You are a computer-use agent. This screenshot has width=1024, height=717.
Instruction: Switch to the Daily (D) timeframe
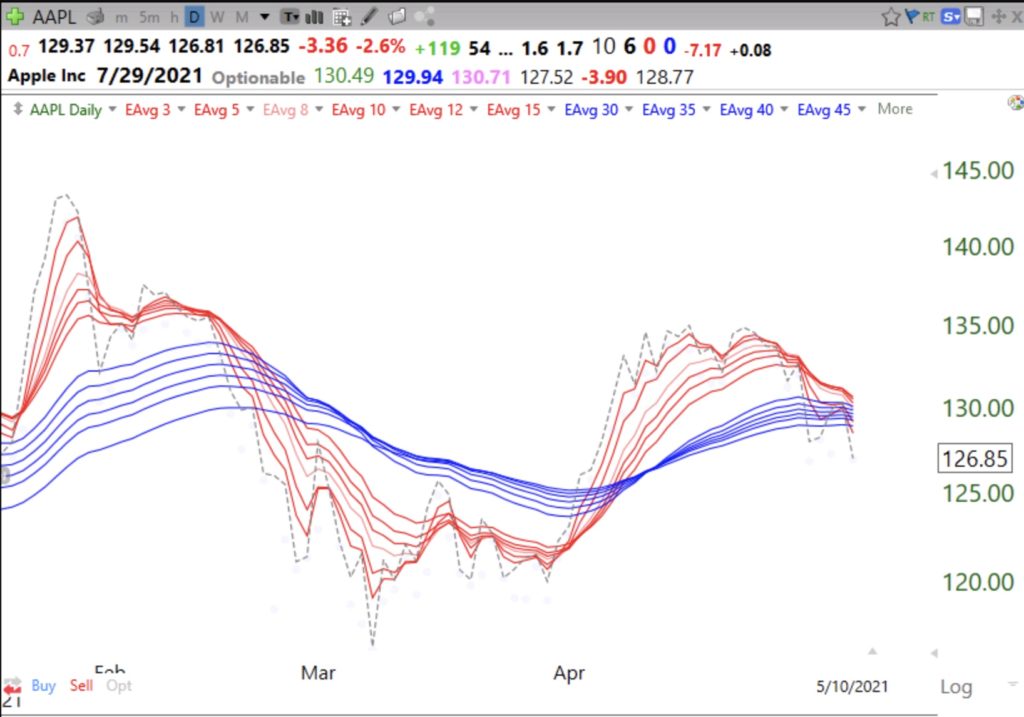(x=194, y=17)
